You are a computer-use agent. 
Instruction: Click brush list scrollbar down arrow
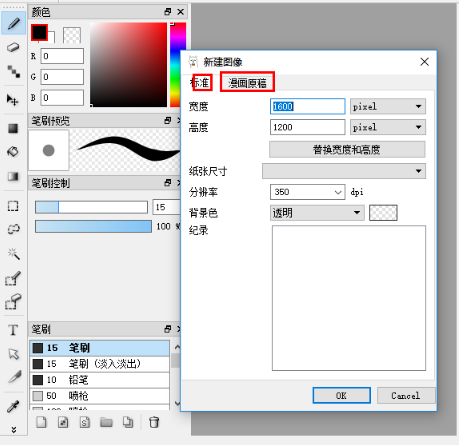coord(177,403)
